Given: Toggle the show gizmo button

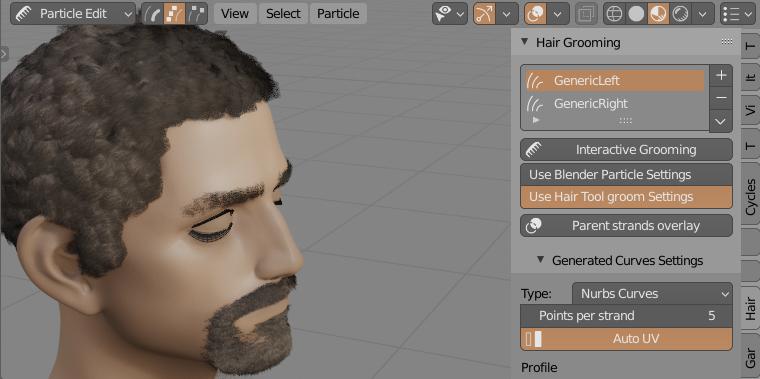Looking at the screenshot, I should [484, 14].
